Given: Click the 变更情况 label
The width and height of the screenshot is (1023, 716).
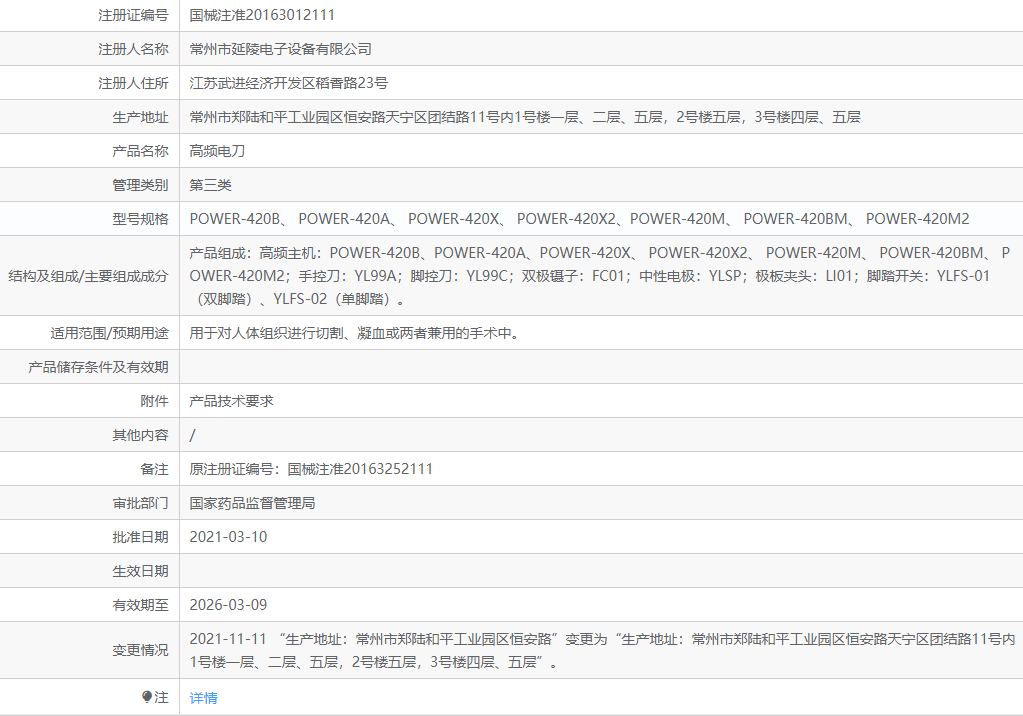Looking at the screenshot, I should [140, 651].
